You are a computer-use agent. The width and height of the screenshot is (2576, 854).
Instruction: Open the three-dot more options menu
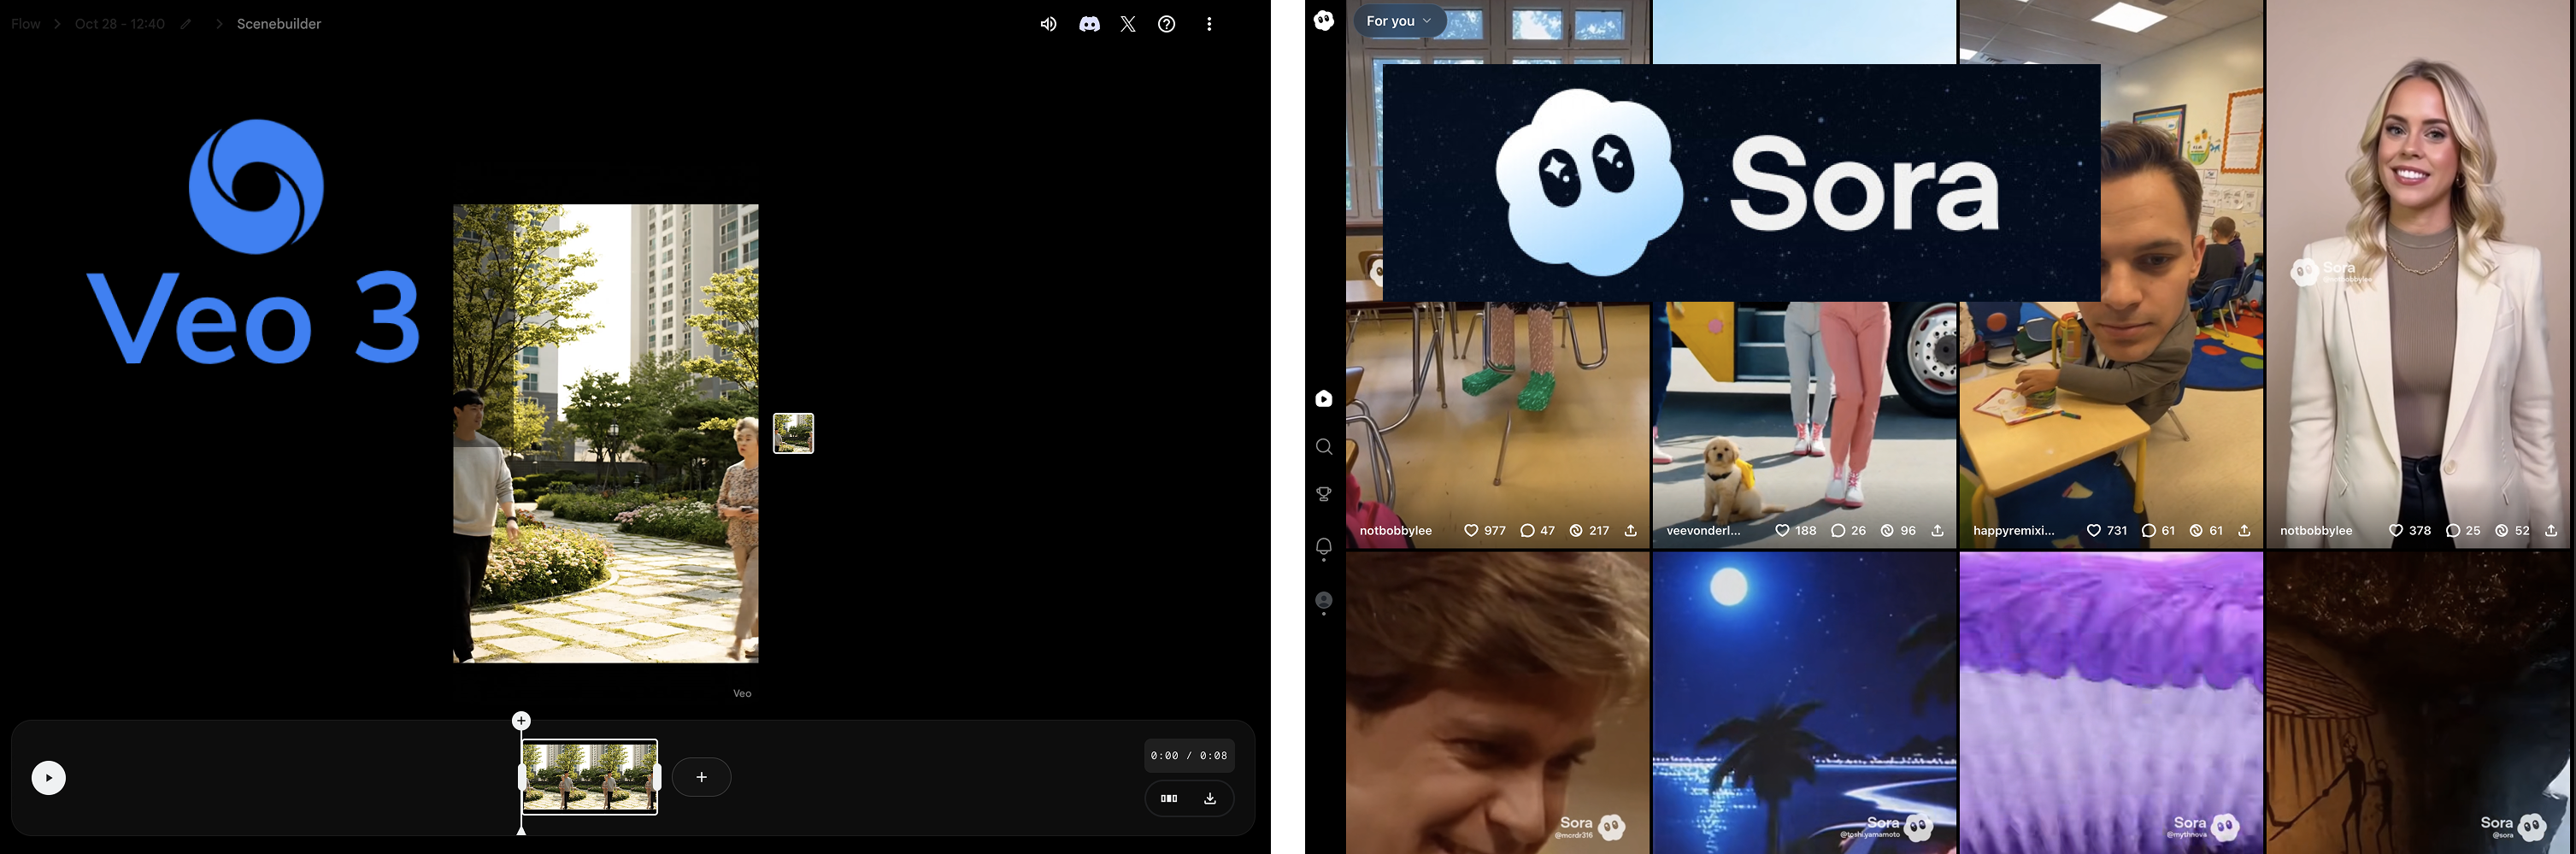coord(1209,24)
